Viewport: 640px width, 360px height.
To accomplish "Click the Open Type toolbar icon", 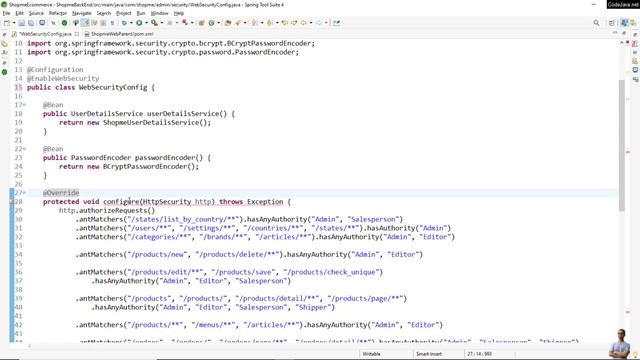I will 228,23.
